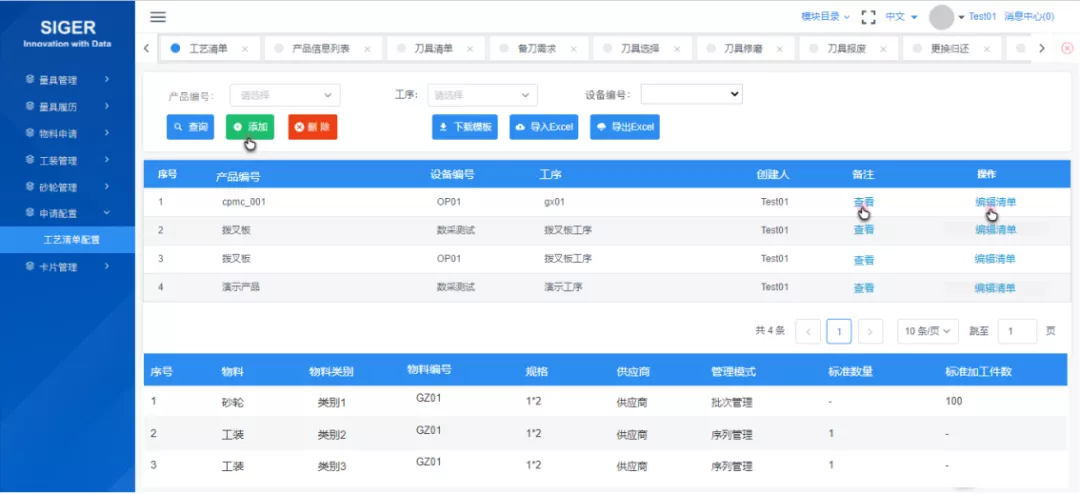This screenshot has height=494, width=1080.
Task: Click the blue 查询 search button
Action: tap(190, 127)
